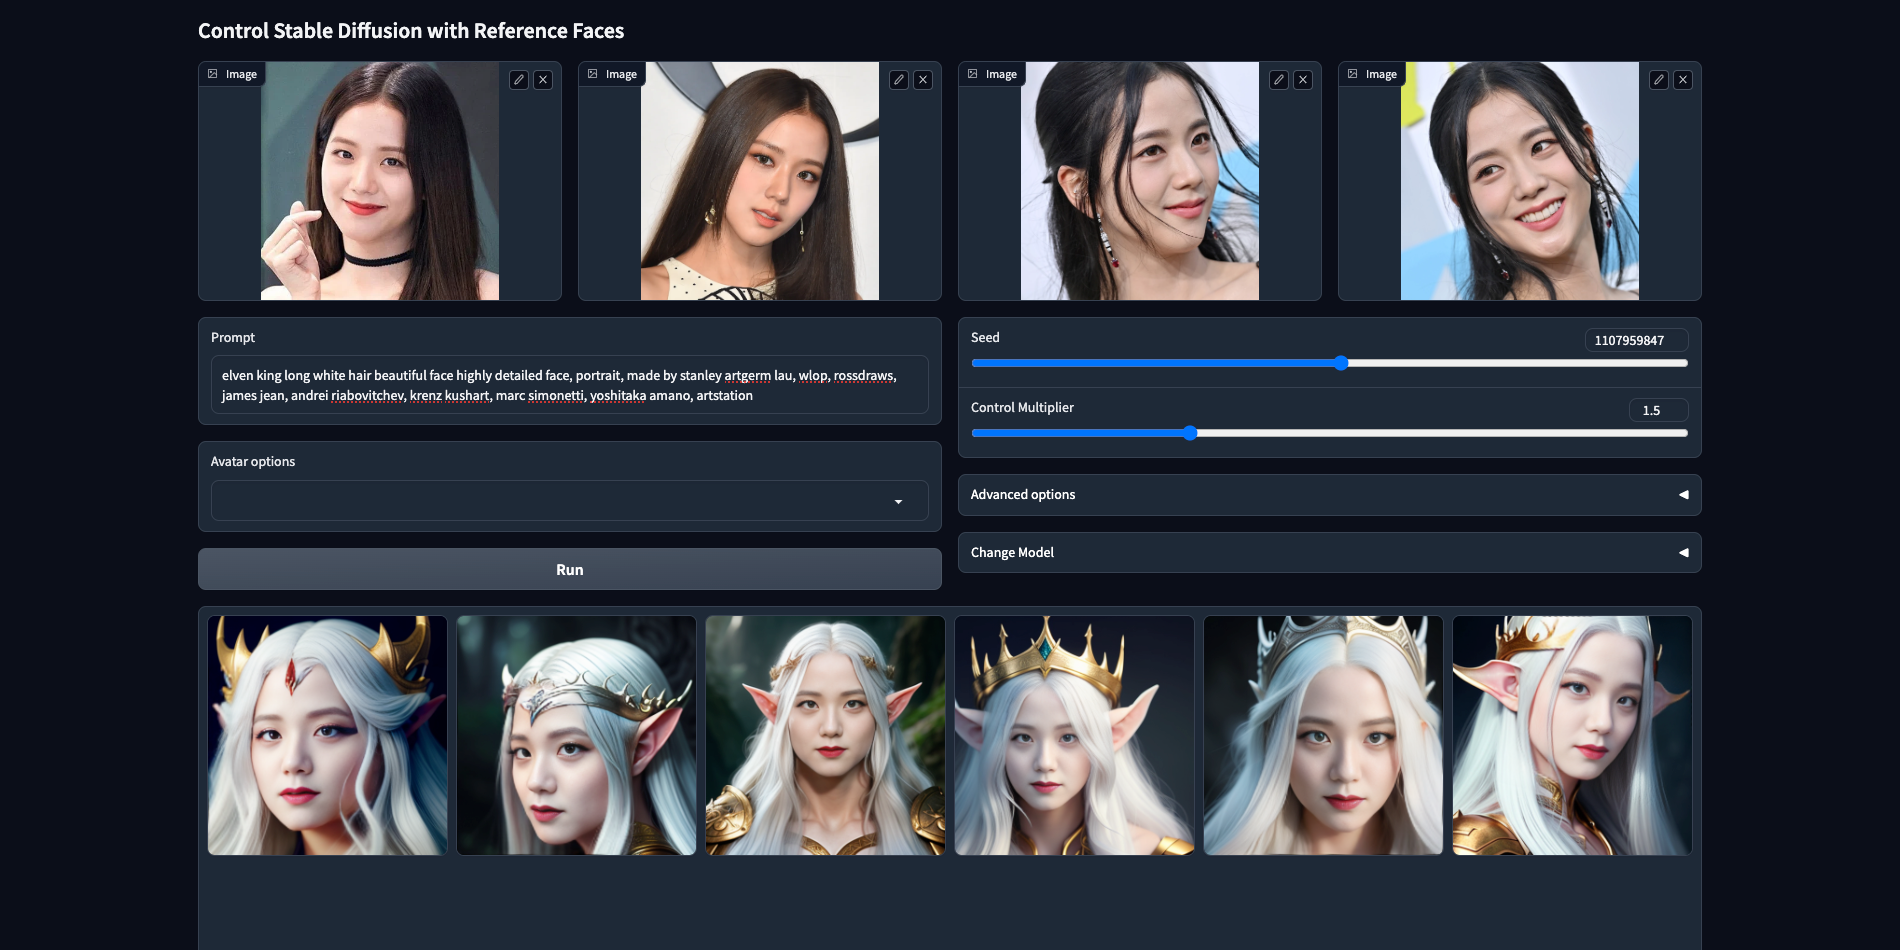Expand the Change Model section
This screenshot has height=950, width=1900.
click(1330, 553)
